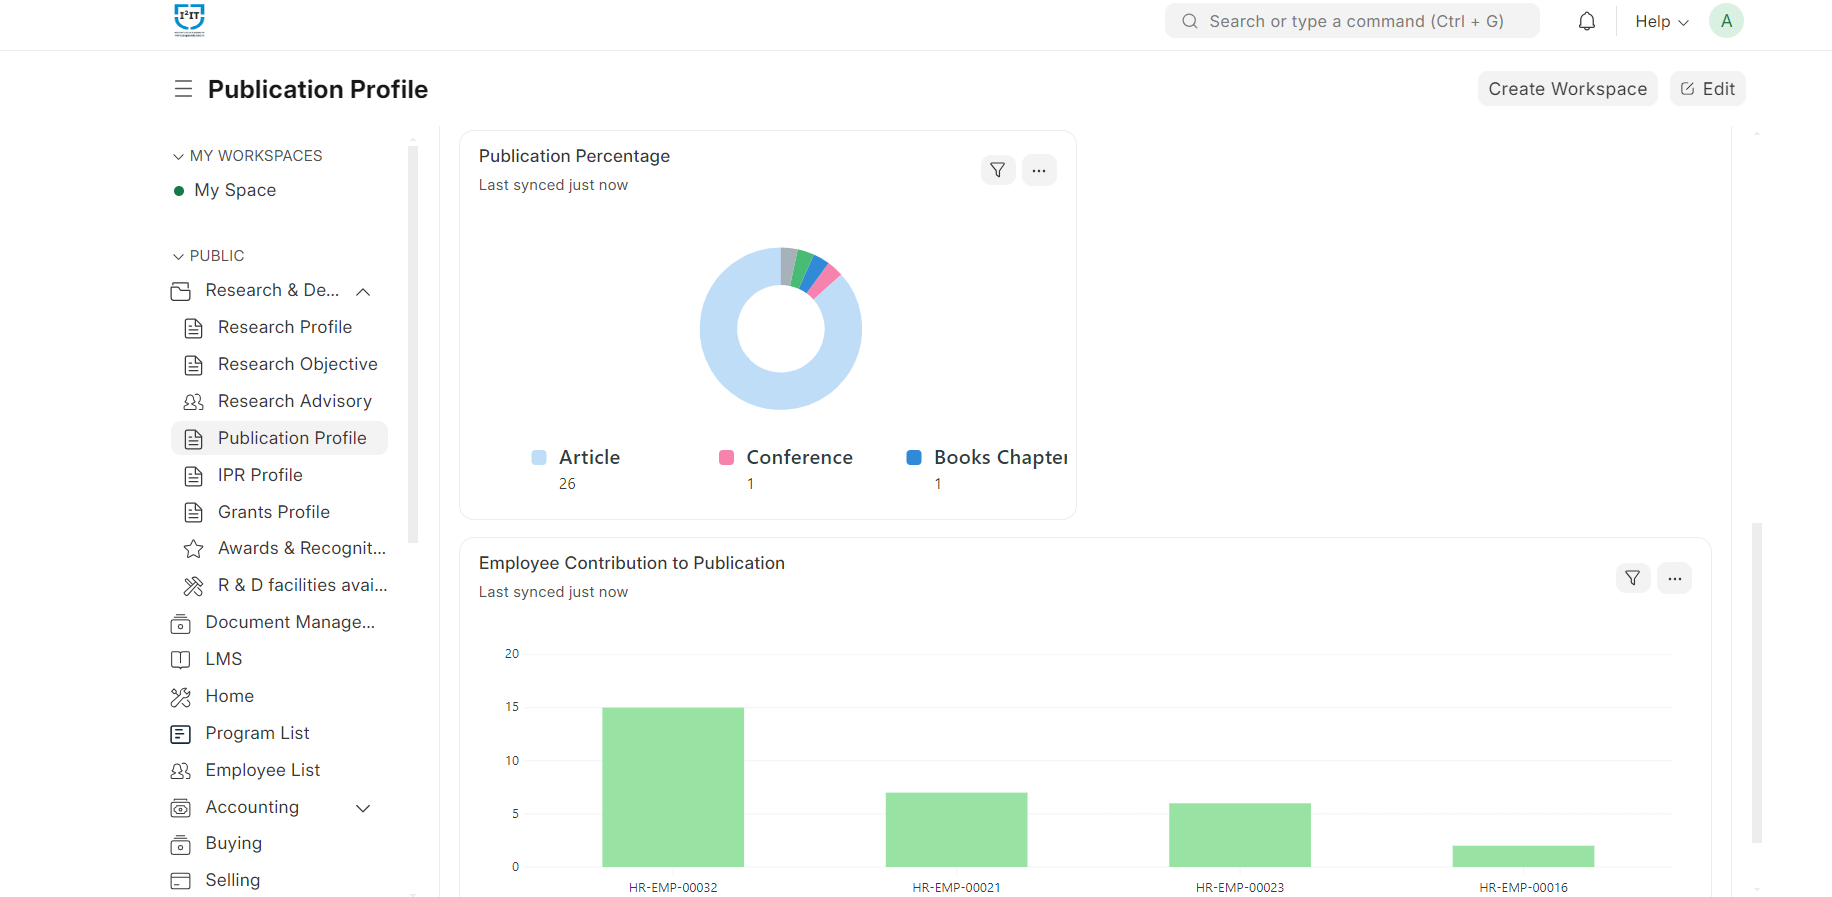
Task: Click the notification bell icon
Action: tap(1586, 21)
